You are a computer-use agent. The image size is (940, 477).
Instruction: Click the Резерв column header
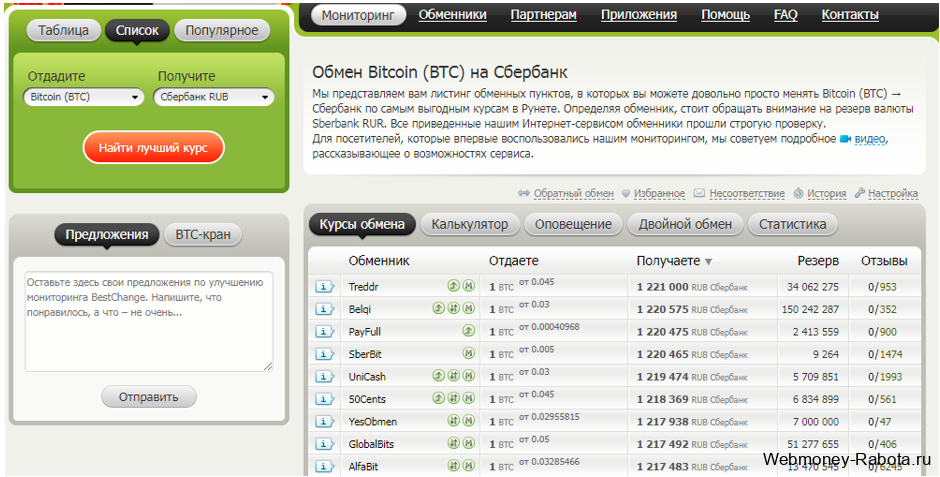tap(818, 261)
